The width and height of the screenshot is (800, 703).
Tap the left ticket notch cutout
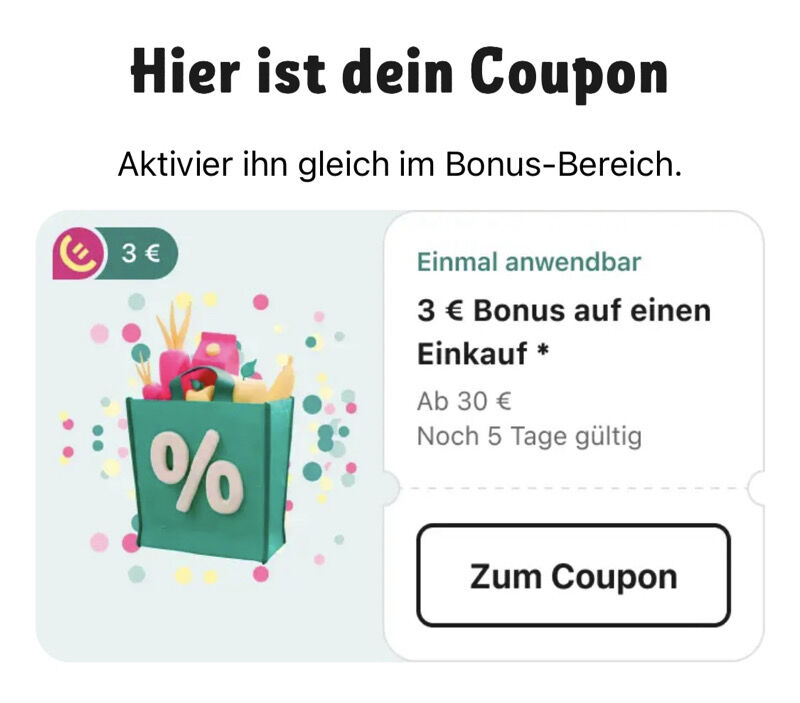pos(391,488)
